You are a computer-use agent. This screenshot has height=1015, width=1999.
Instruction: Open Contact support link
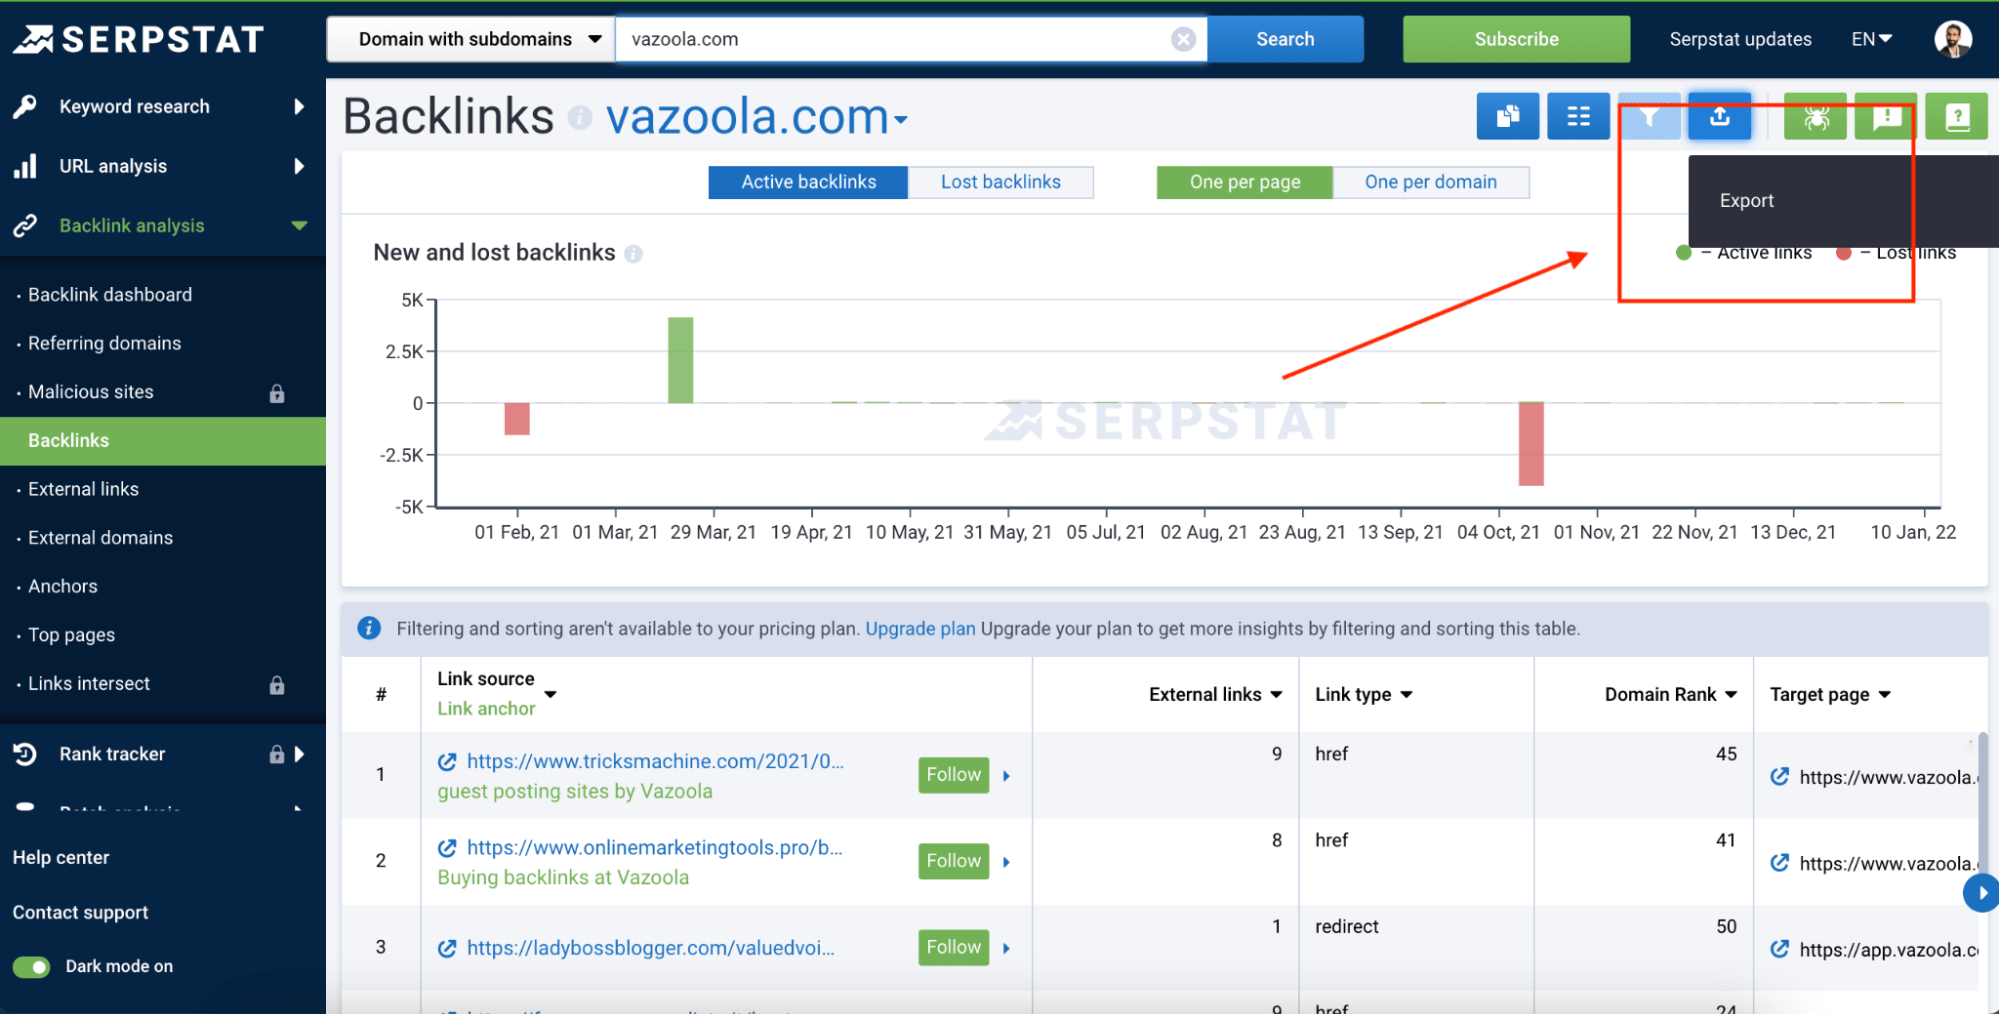pos(80,913)
